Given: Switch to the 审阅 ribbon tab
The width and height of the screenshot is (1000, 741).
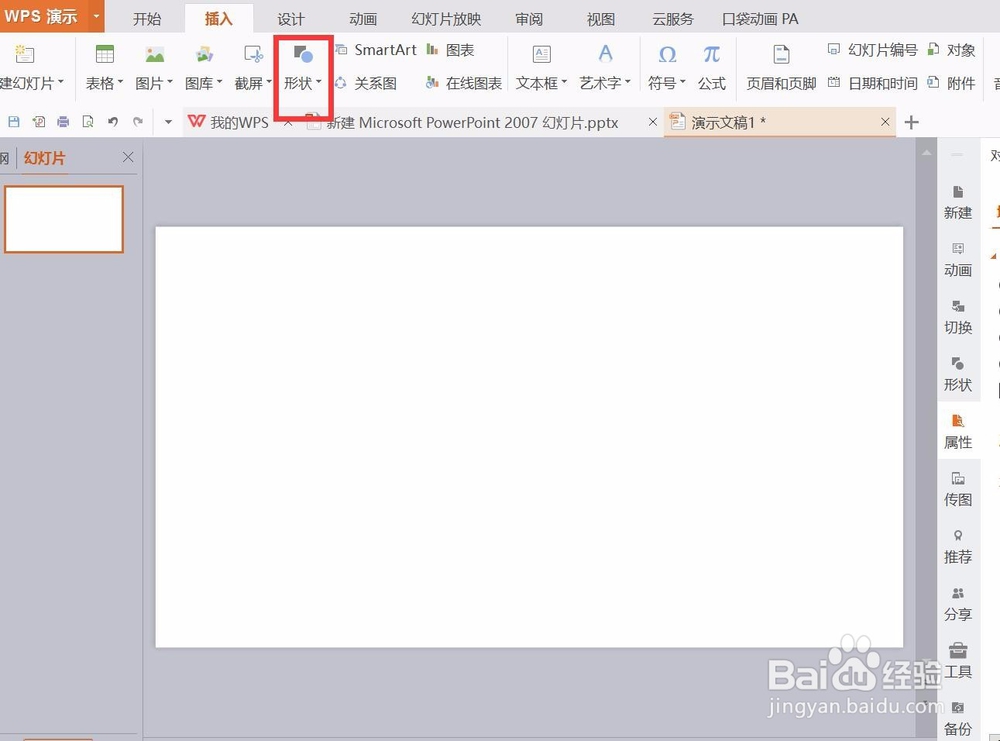Looking at the screenshot, I should [529, 19].
